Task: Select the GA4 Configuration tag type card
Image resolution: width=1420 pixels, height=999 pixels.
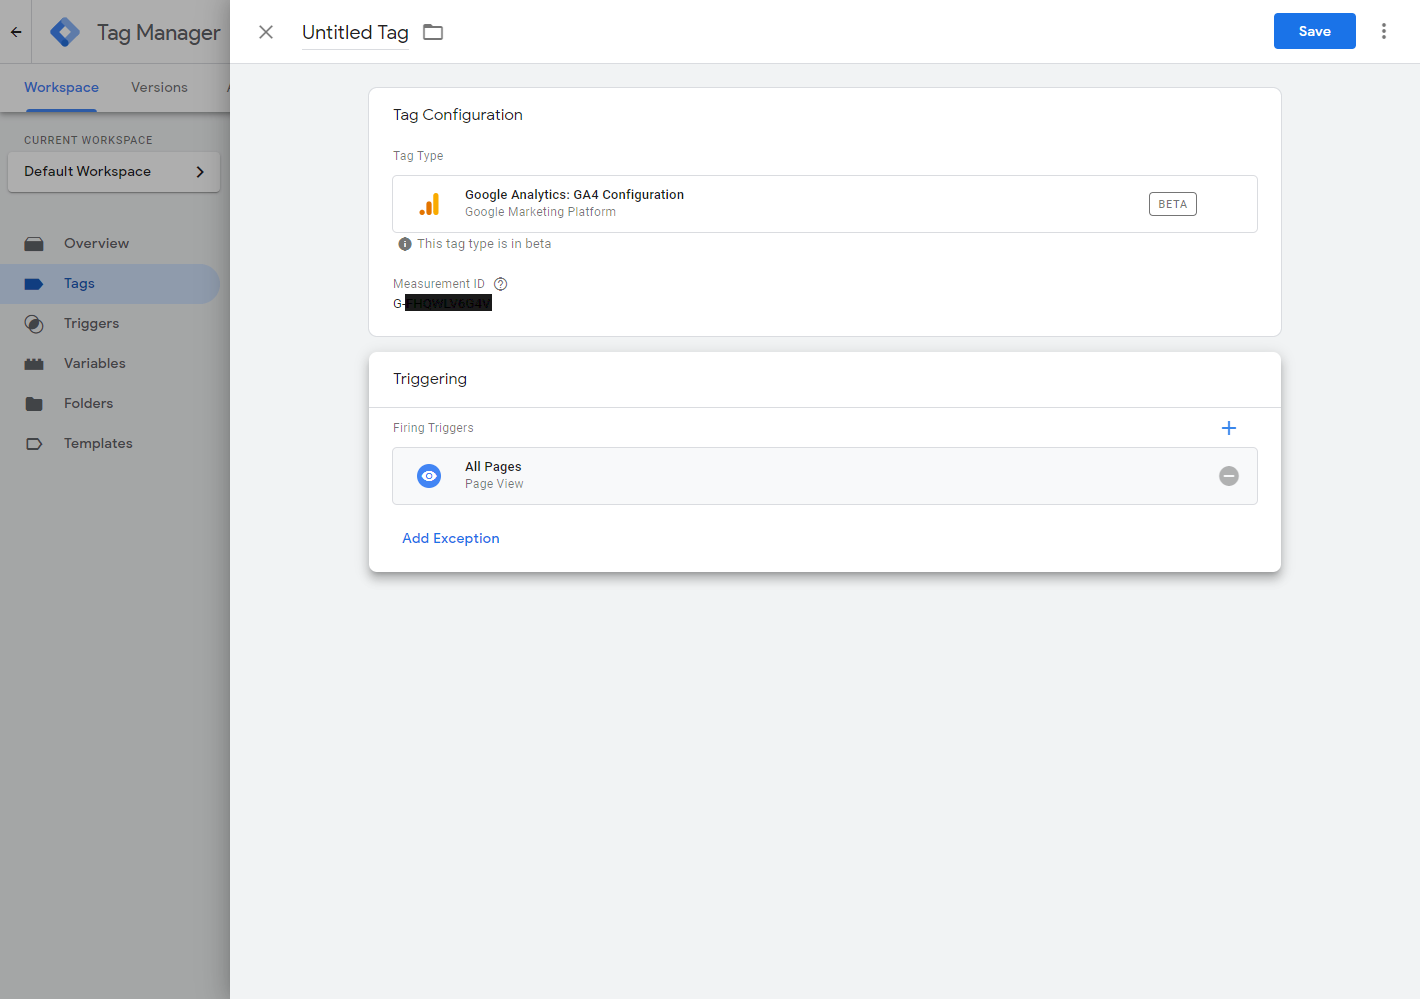Action: tap(825, 204)
